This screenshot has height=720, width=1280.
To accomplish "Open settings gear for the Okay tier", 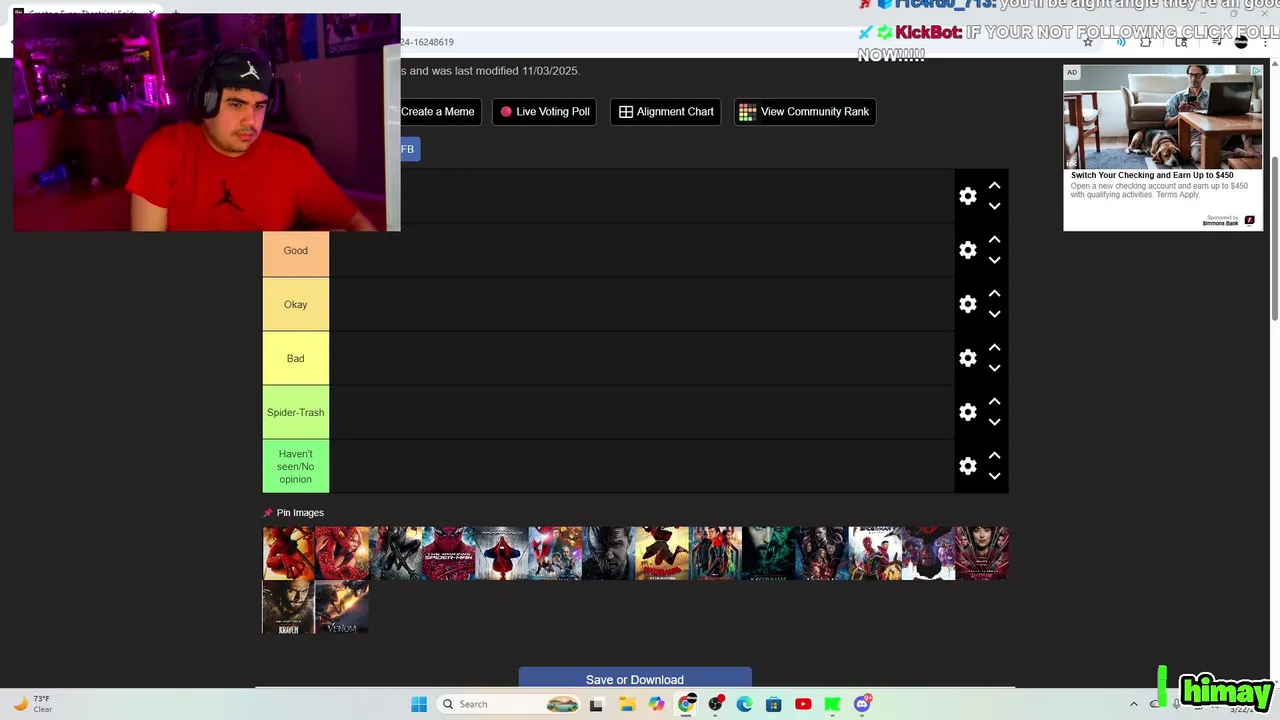I will [x=967, y=304].
